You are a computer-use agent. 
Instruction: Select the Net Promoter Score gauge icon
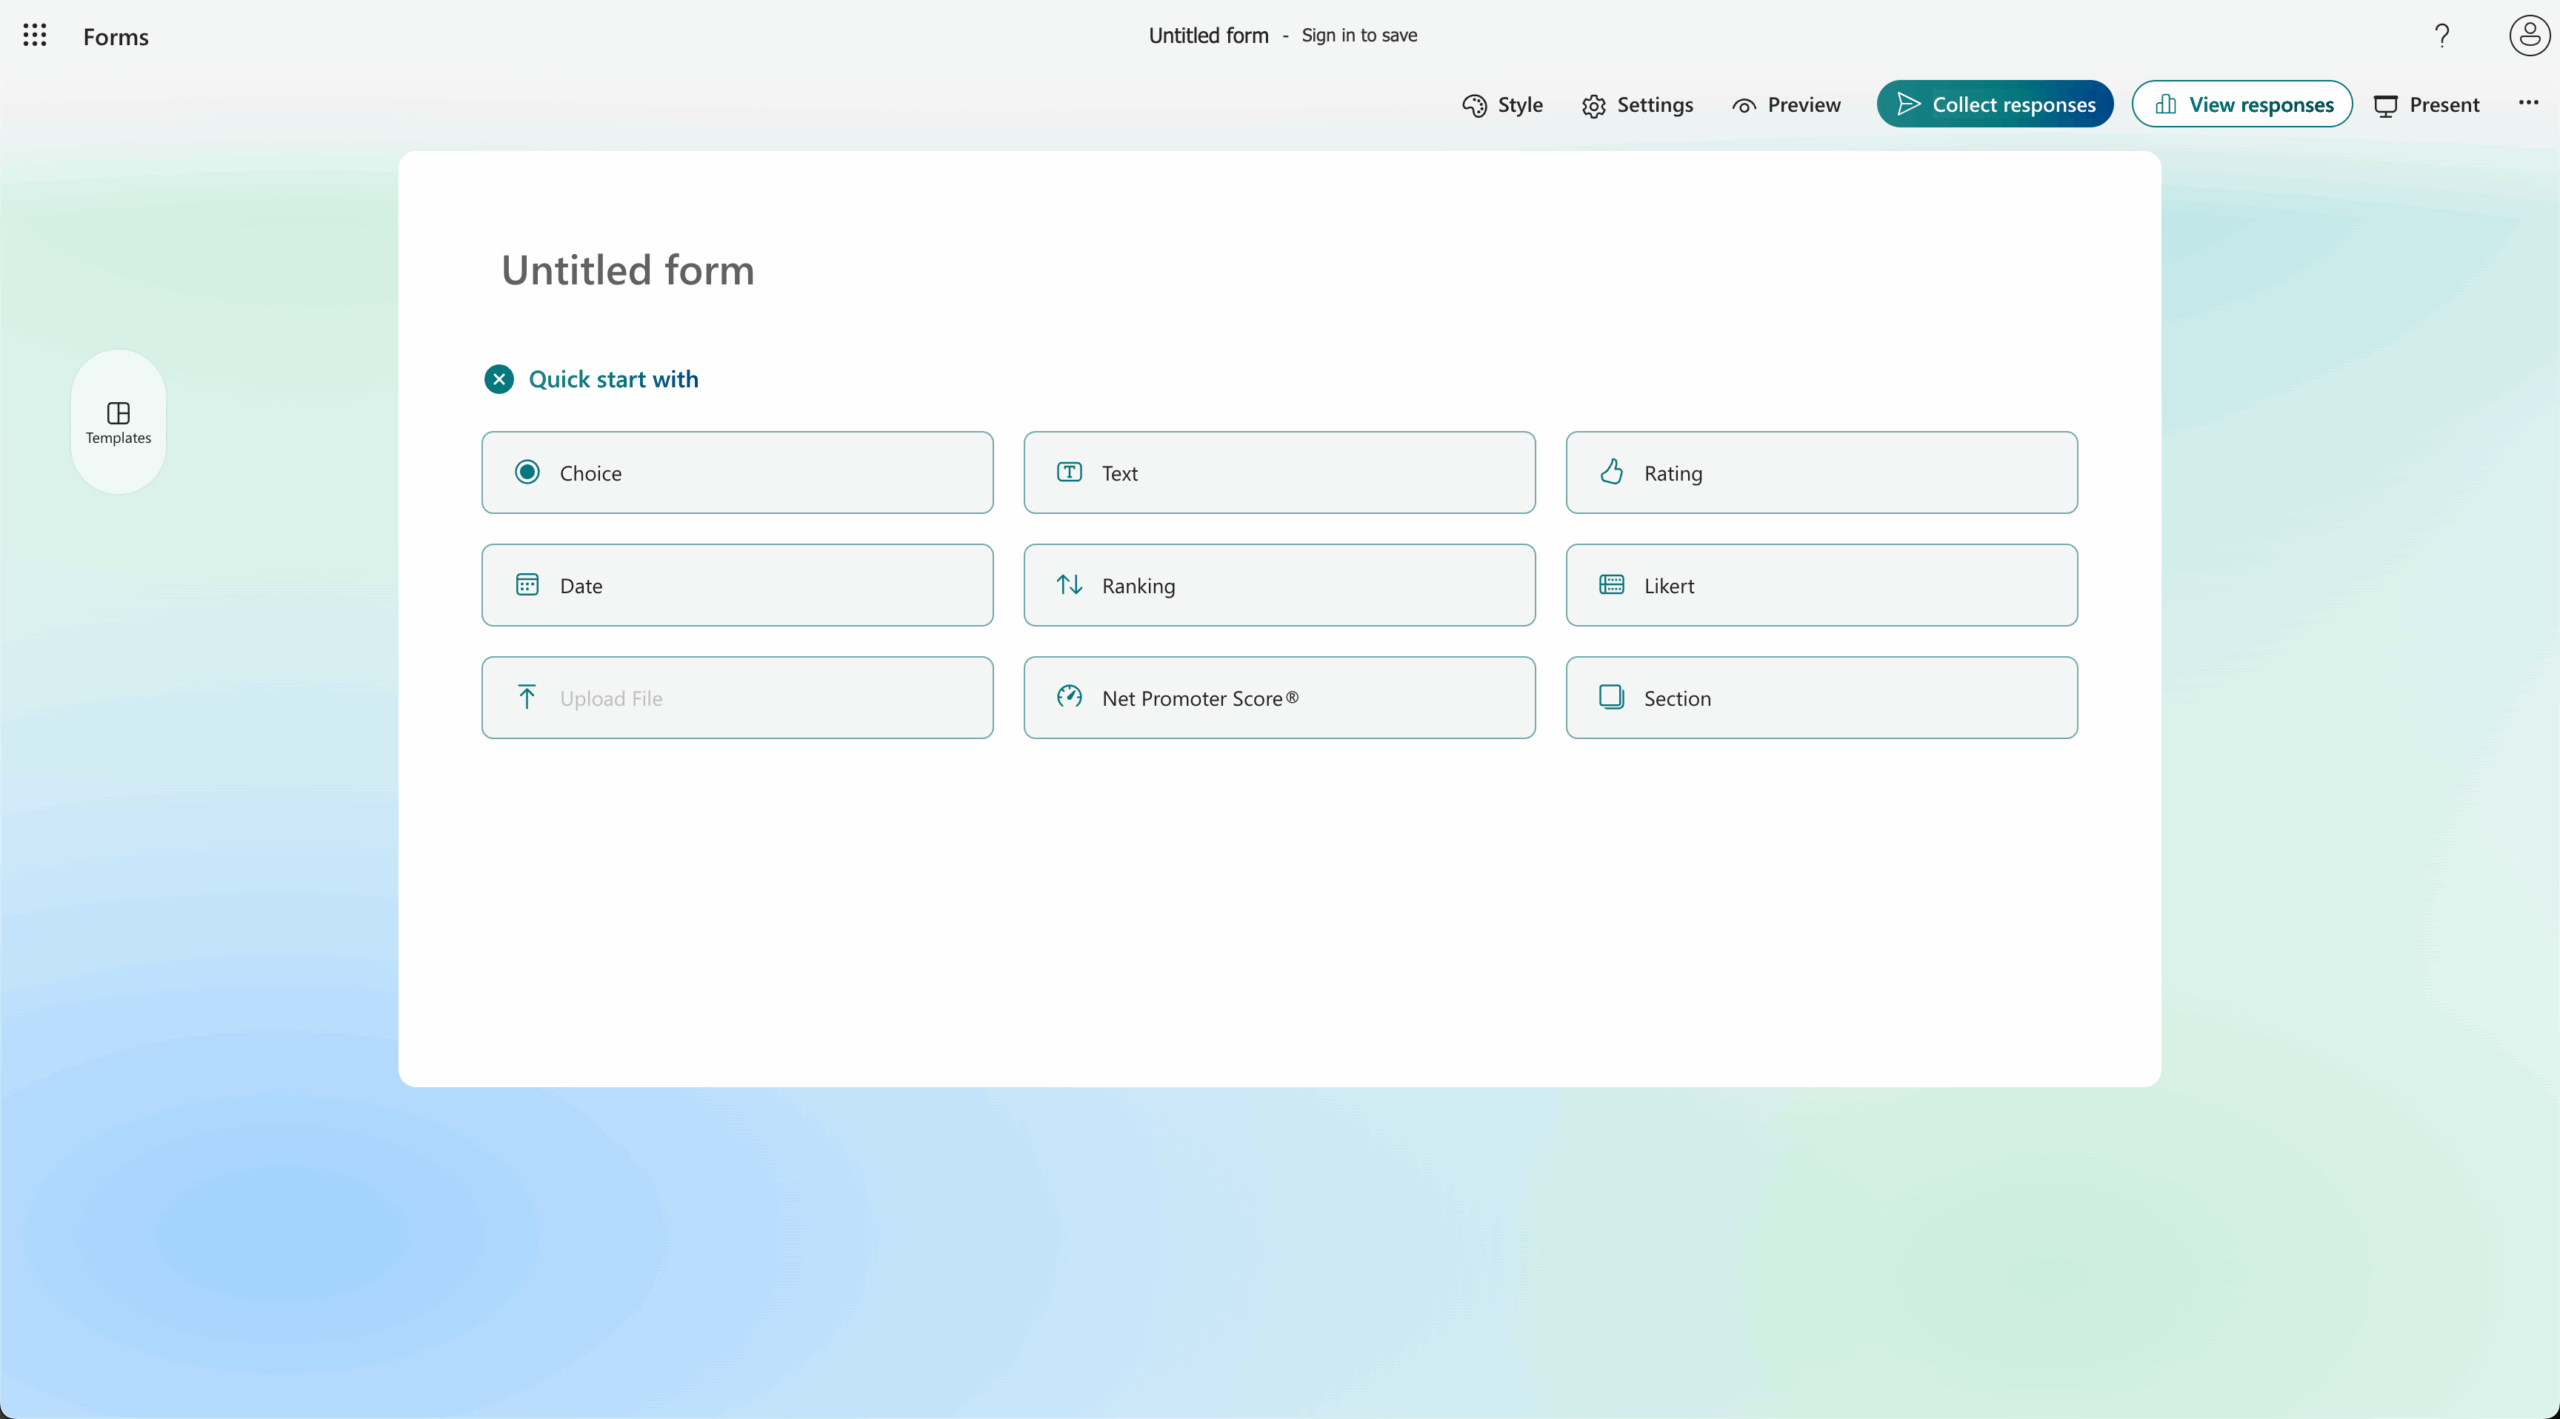[1069, 696]
